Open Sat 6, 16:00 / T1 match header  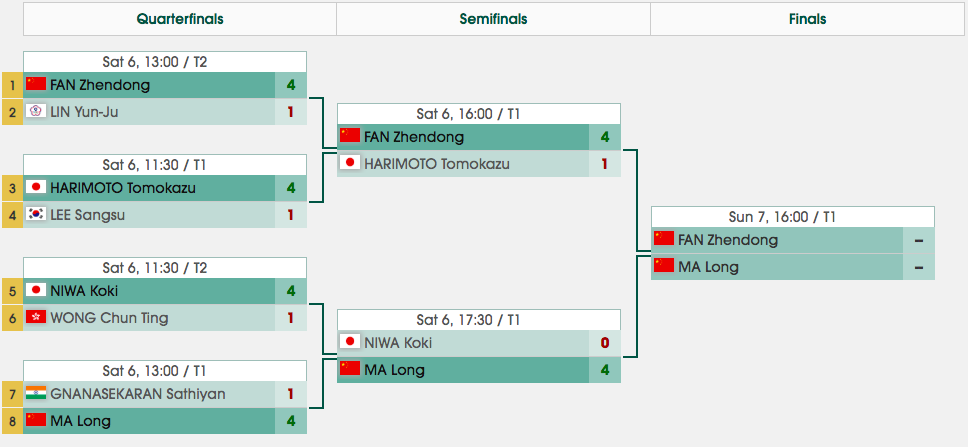coord(479,114)
